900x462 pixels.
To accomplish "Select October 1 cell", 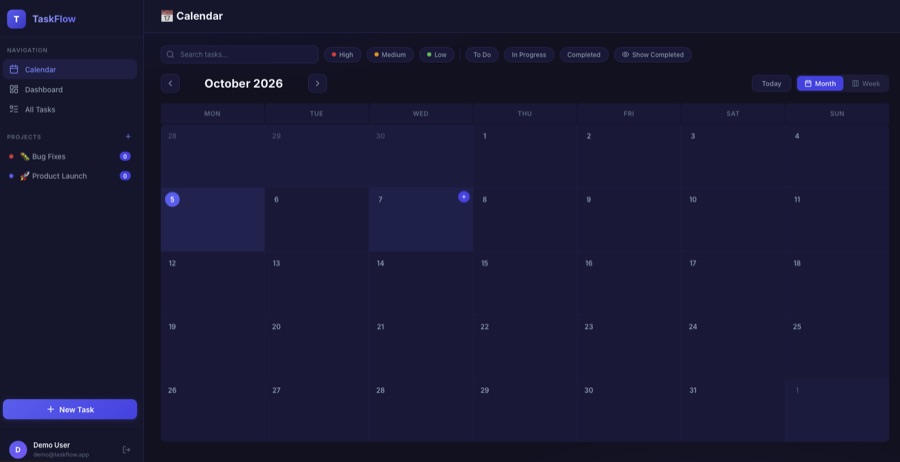I will click(x=525, y=156).
